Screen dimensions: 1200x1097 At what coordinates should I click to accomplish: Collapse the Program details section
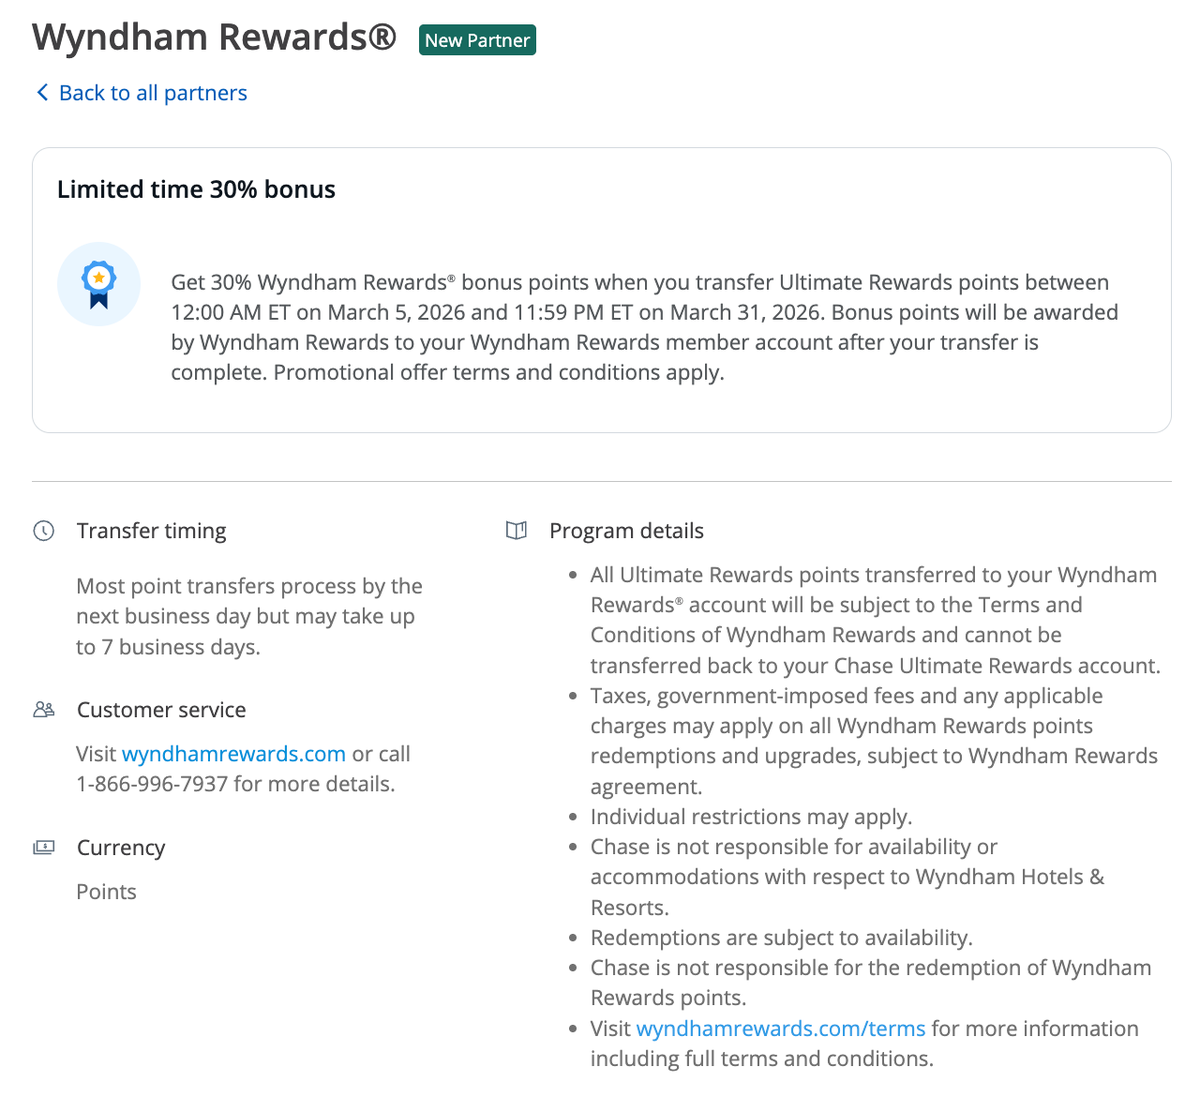click(x=626, y=531)
